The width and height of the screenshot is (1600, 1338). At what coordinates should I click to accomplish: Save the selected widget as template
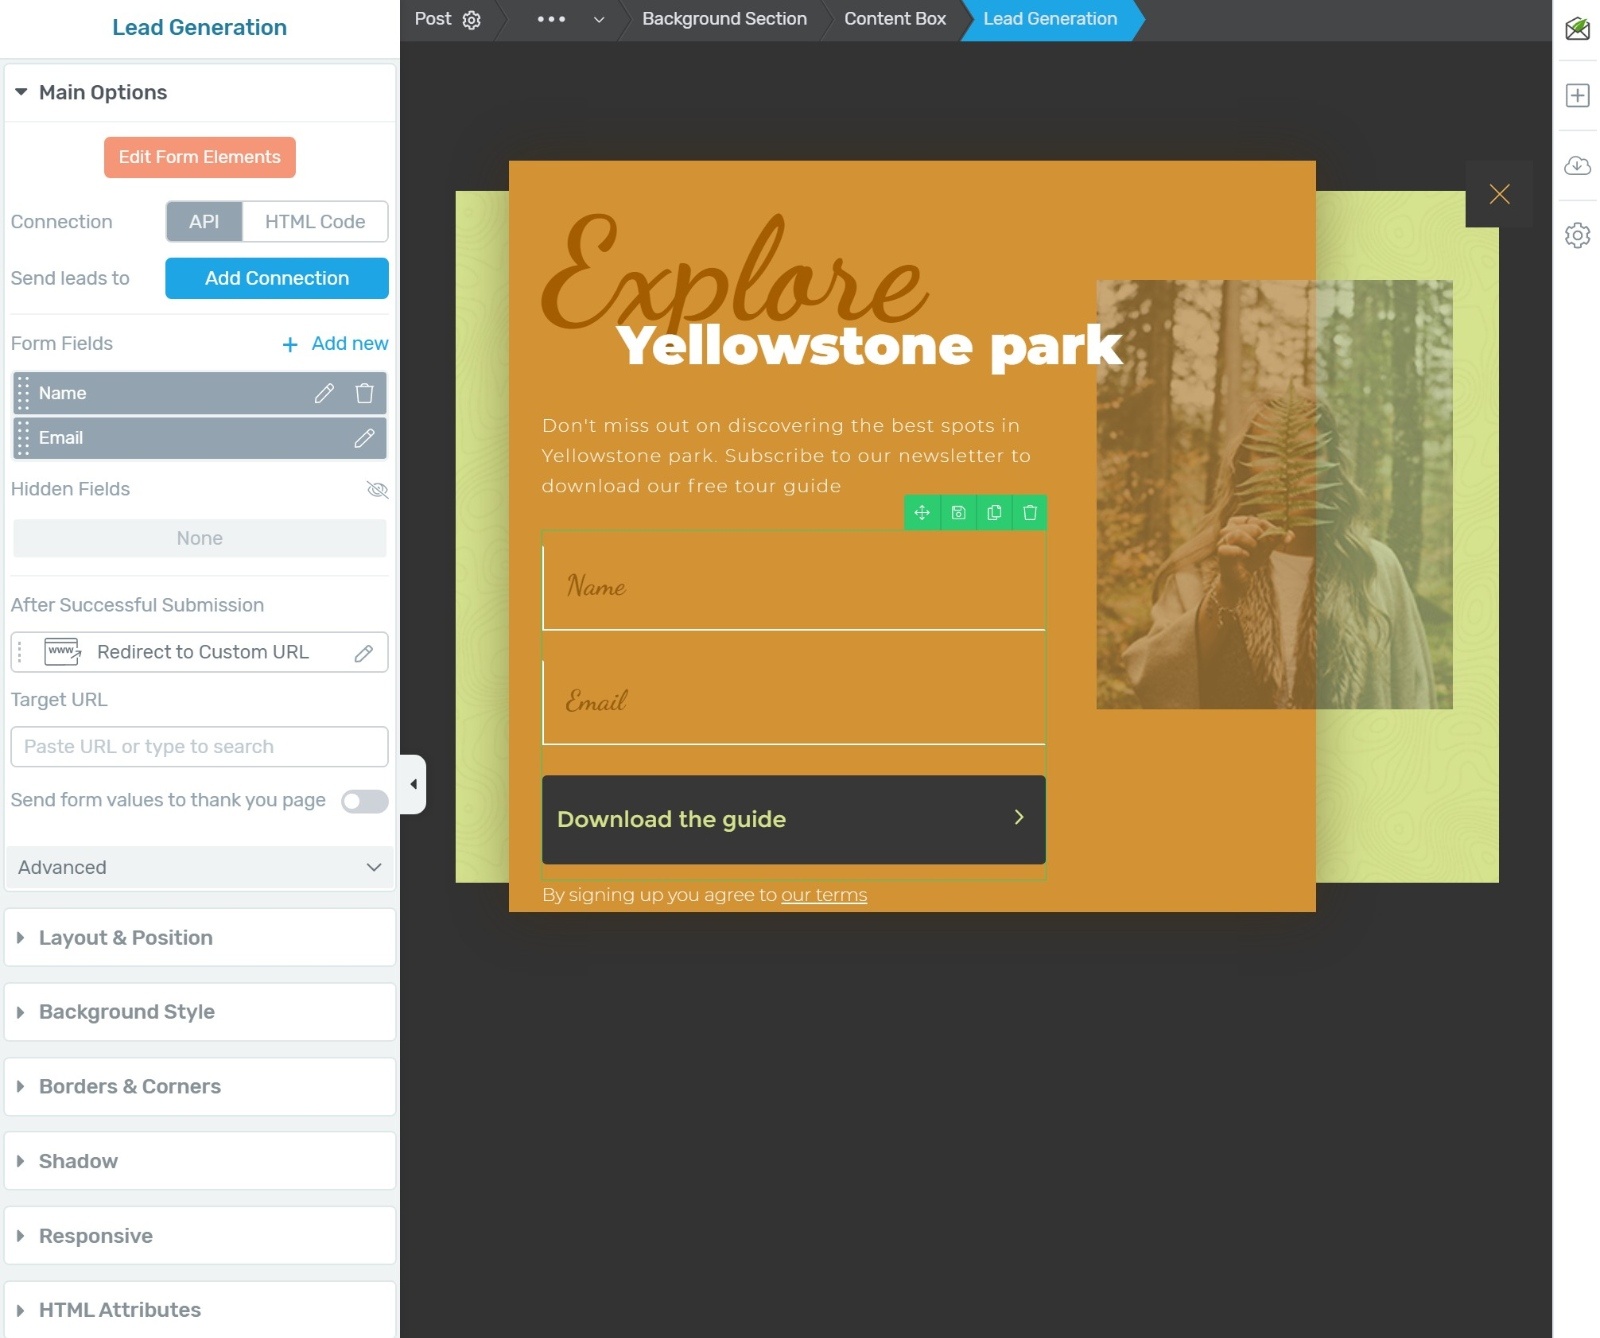958,512
